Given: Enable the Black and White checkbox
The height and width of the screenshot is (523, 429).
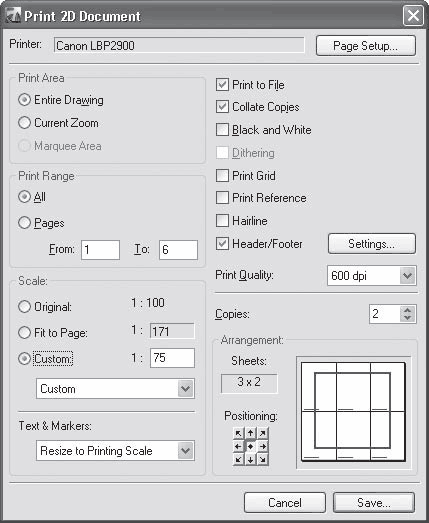Looking at the screenshot, I should click(223, 130).
